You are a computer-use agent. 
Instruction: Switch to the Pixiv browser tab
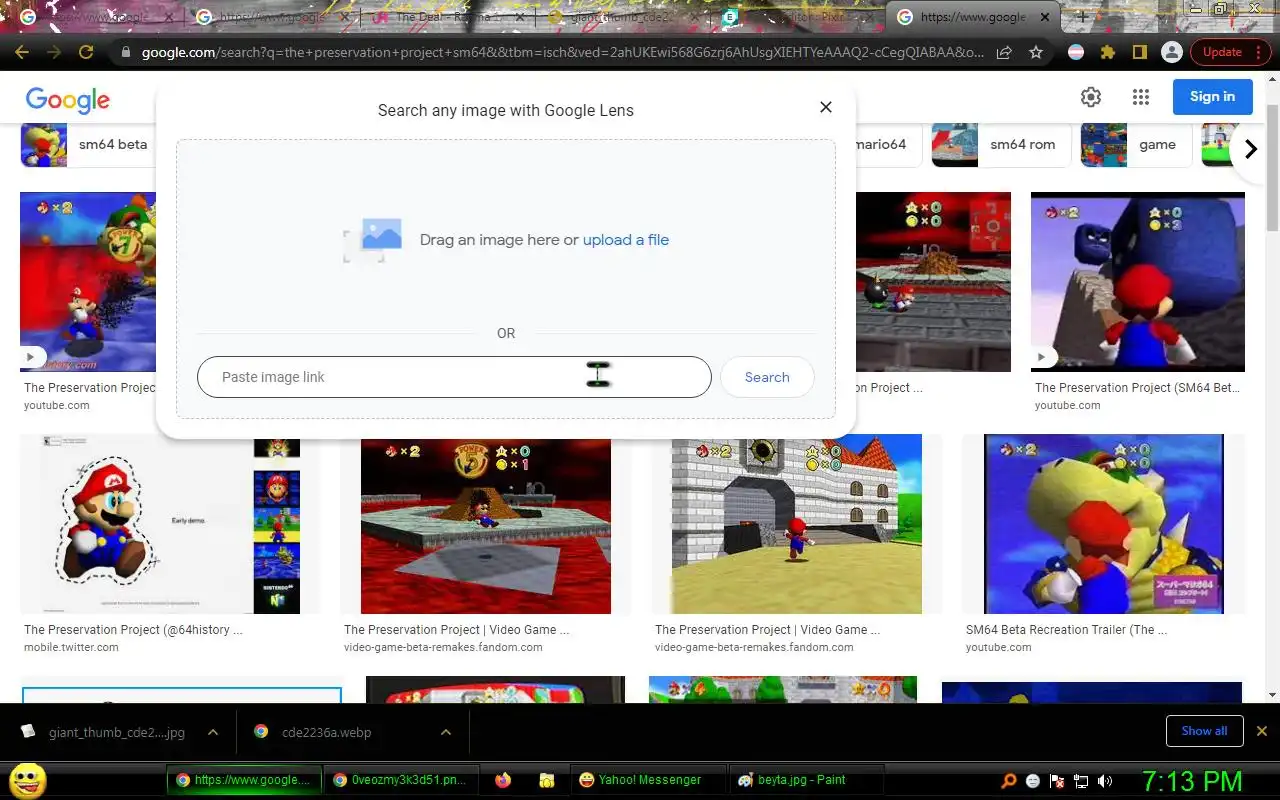[x=800, y=17]
